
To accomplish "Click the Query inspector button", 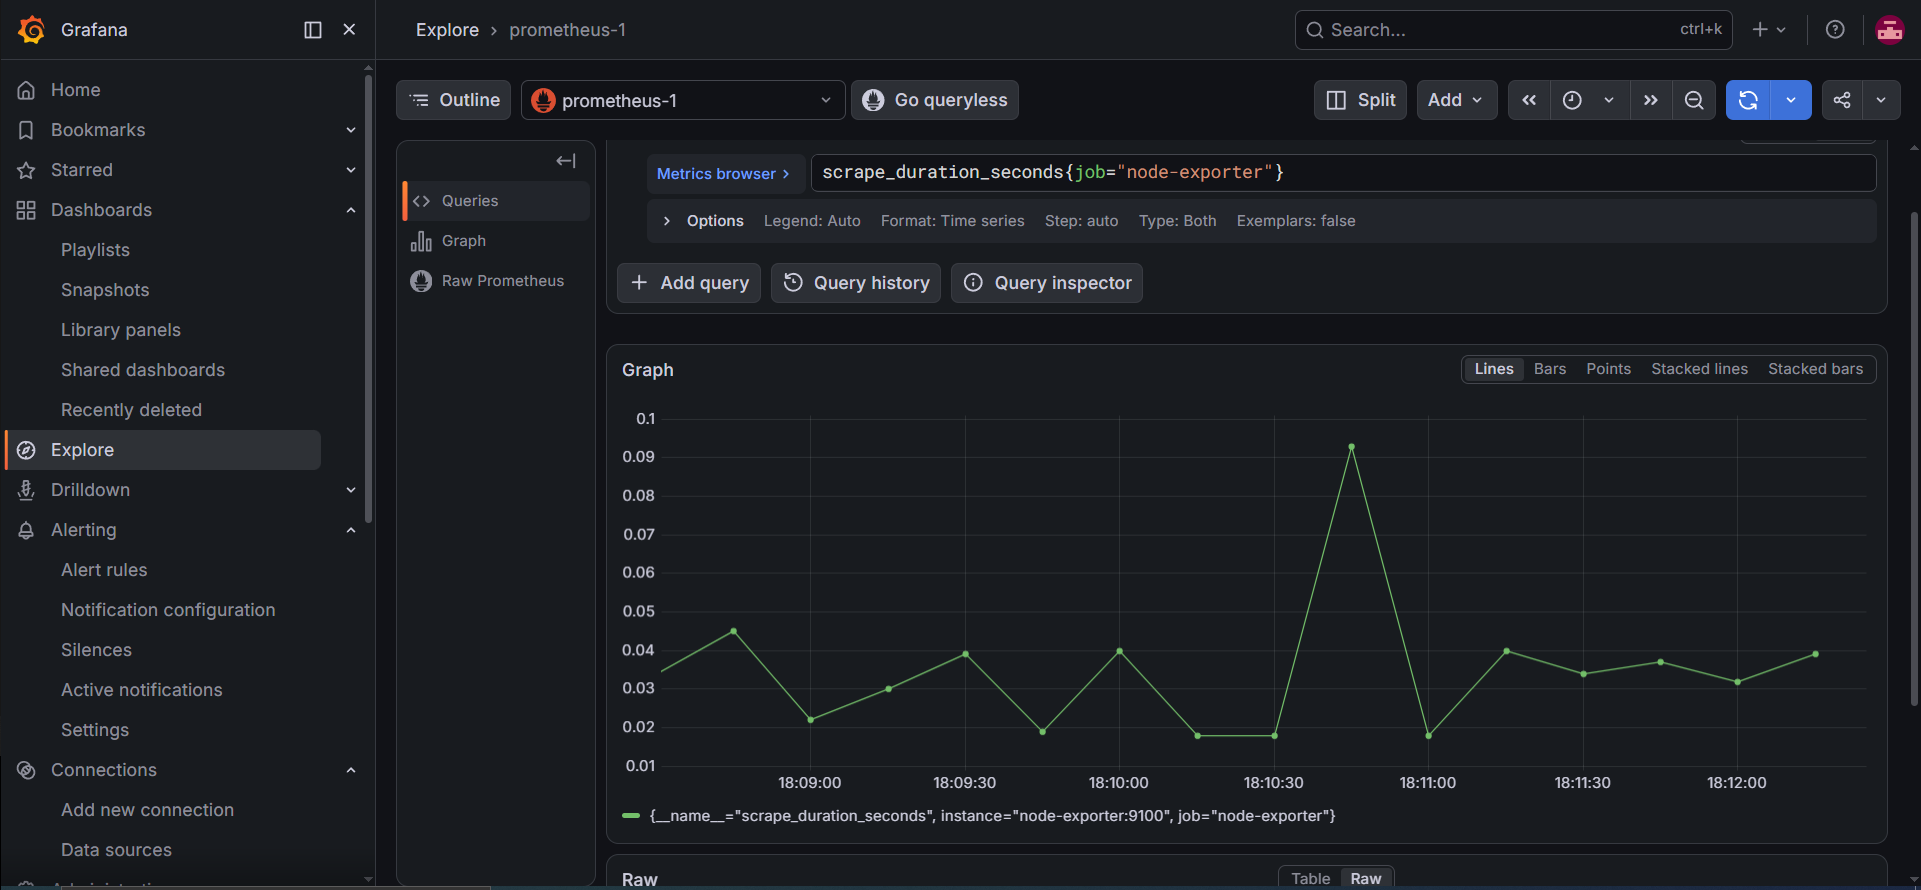I will [x=1047, y=283].
